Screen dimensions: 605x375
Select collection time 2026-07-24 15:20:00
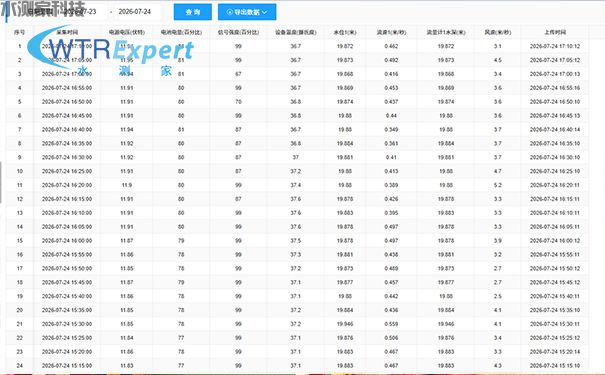[67, 352]
